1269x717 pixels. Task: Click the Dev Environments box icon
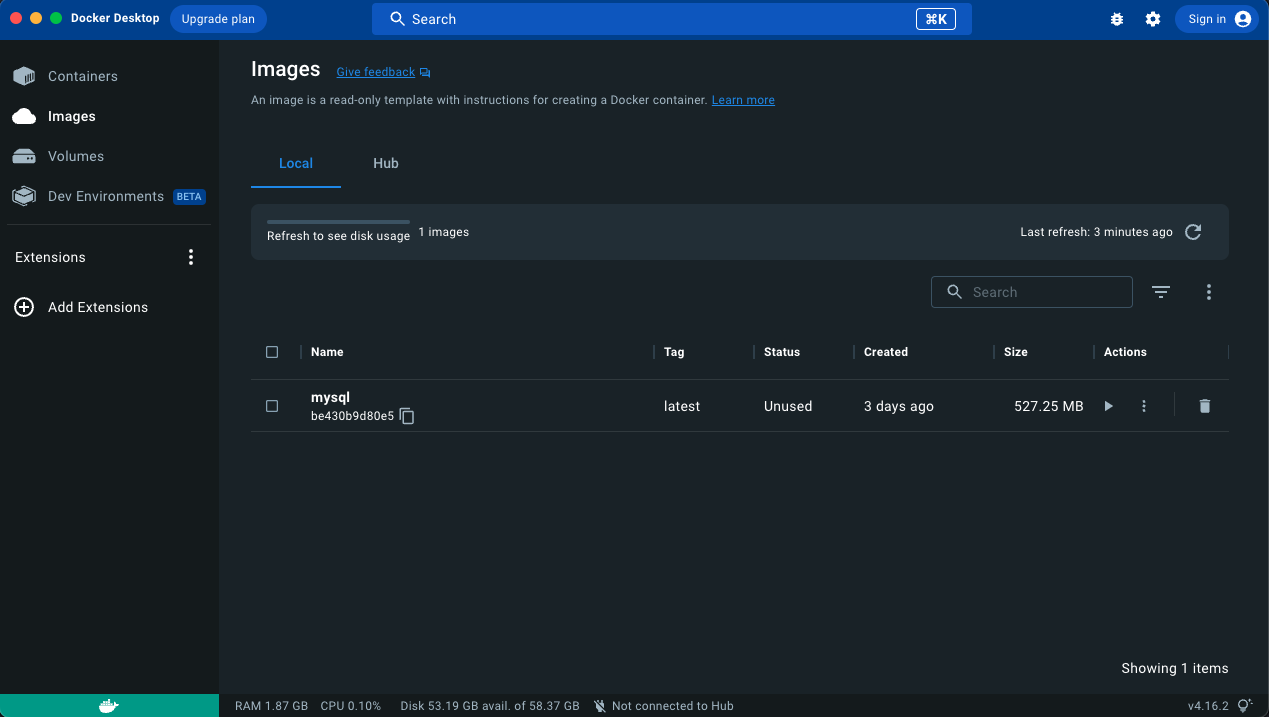click(24, 196)
